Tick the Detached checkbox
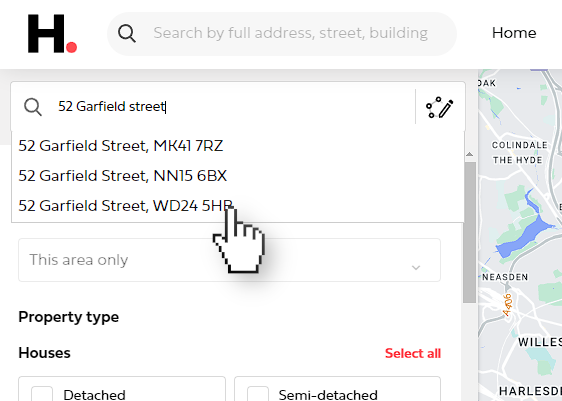This screenshot has height=401, width=562. 42,394
